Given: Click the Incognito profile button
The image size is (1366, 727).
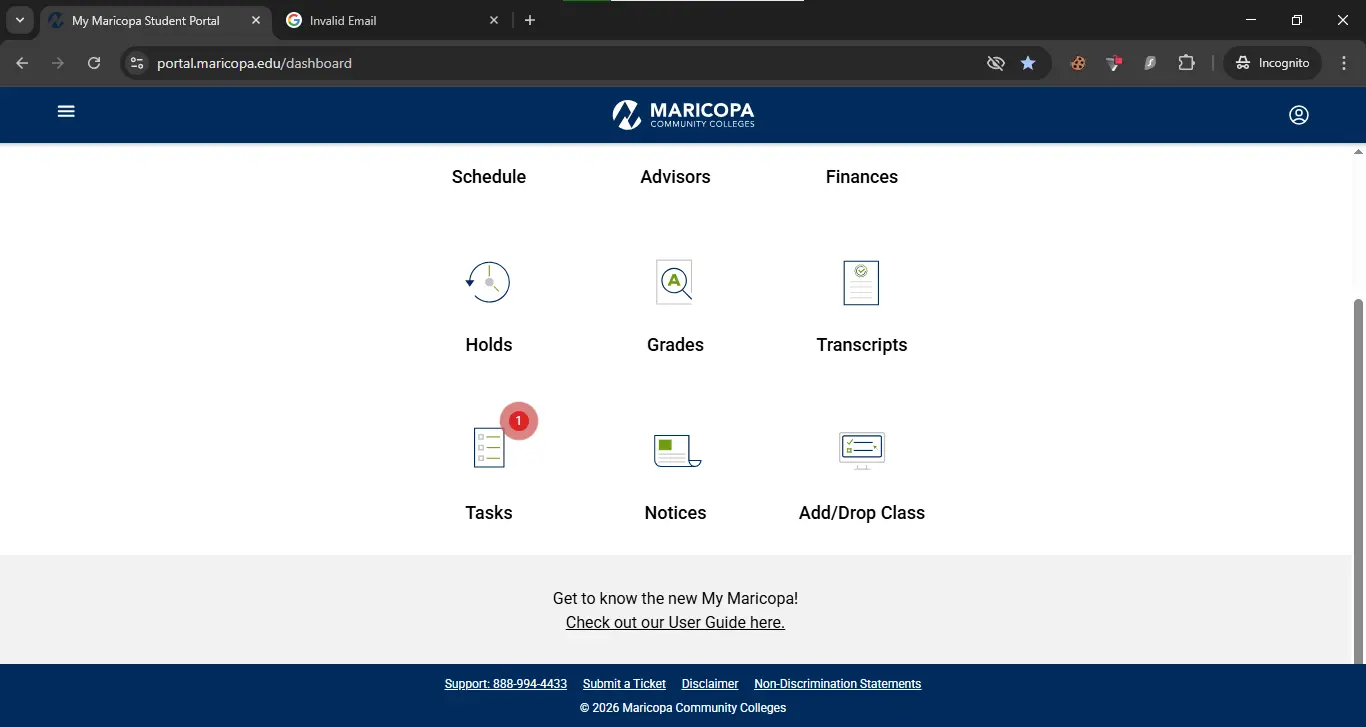Looking at the screenshot, I should 1272,63.
